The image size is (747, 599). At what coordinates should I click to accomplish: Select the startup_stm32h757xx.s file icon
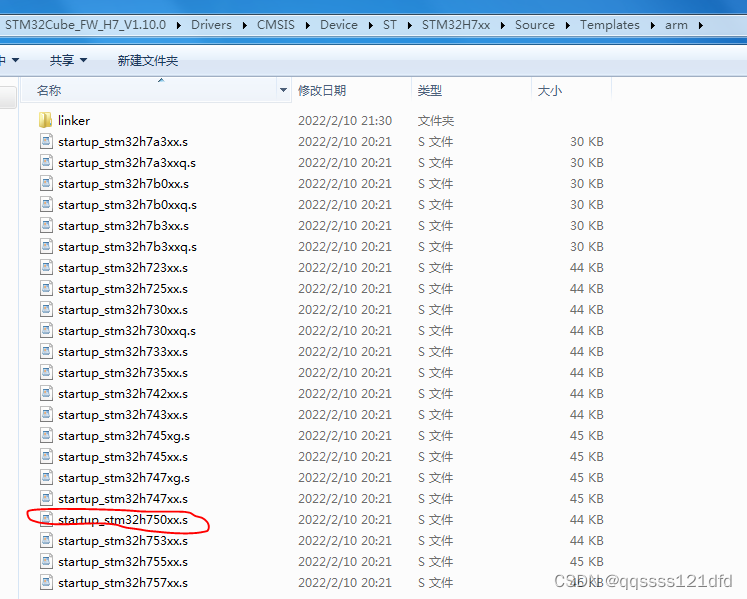pyautogui.click(x=46, y=582)
